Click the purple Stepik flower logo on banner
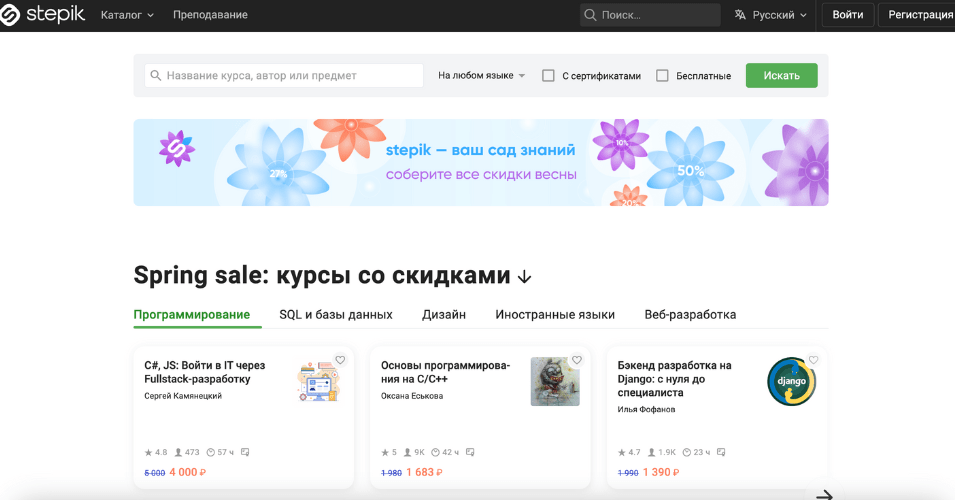 [177, 149]
